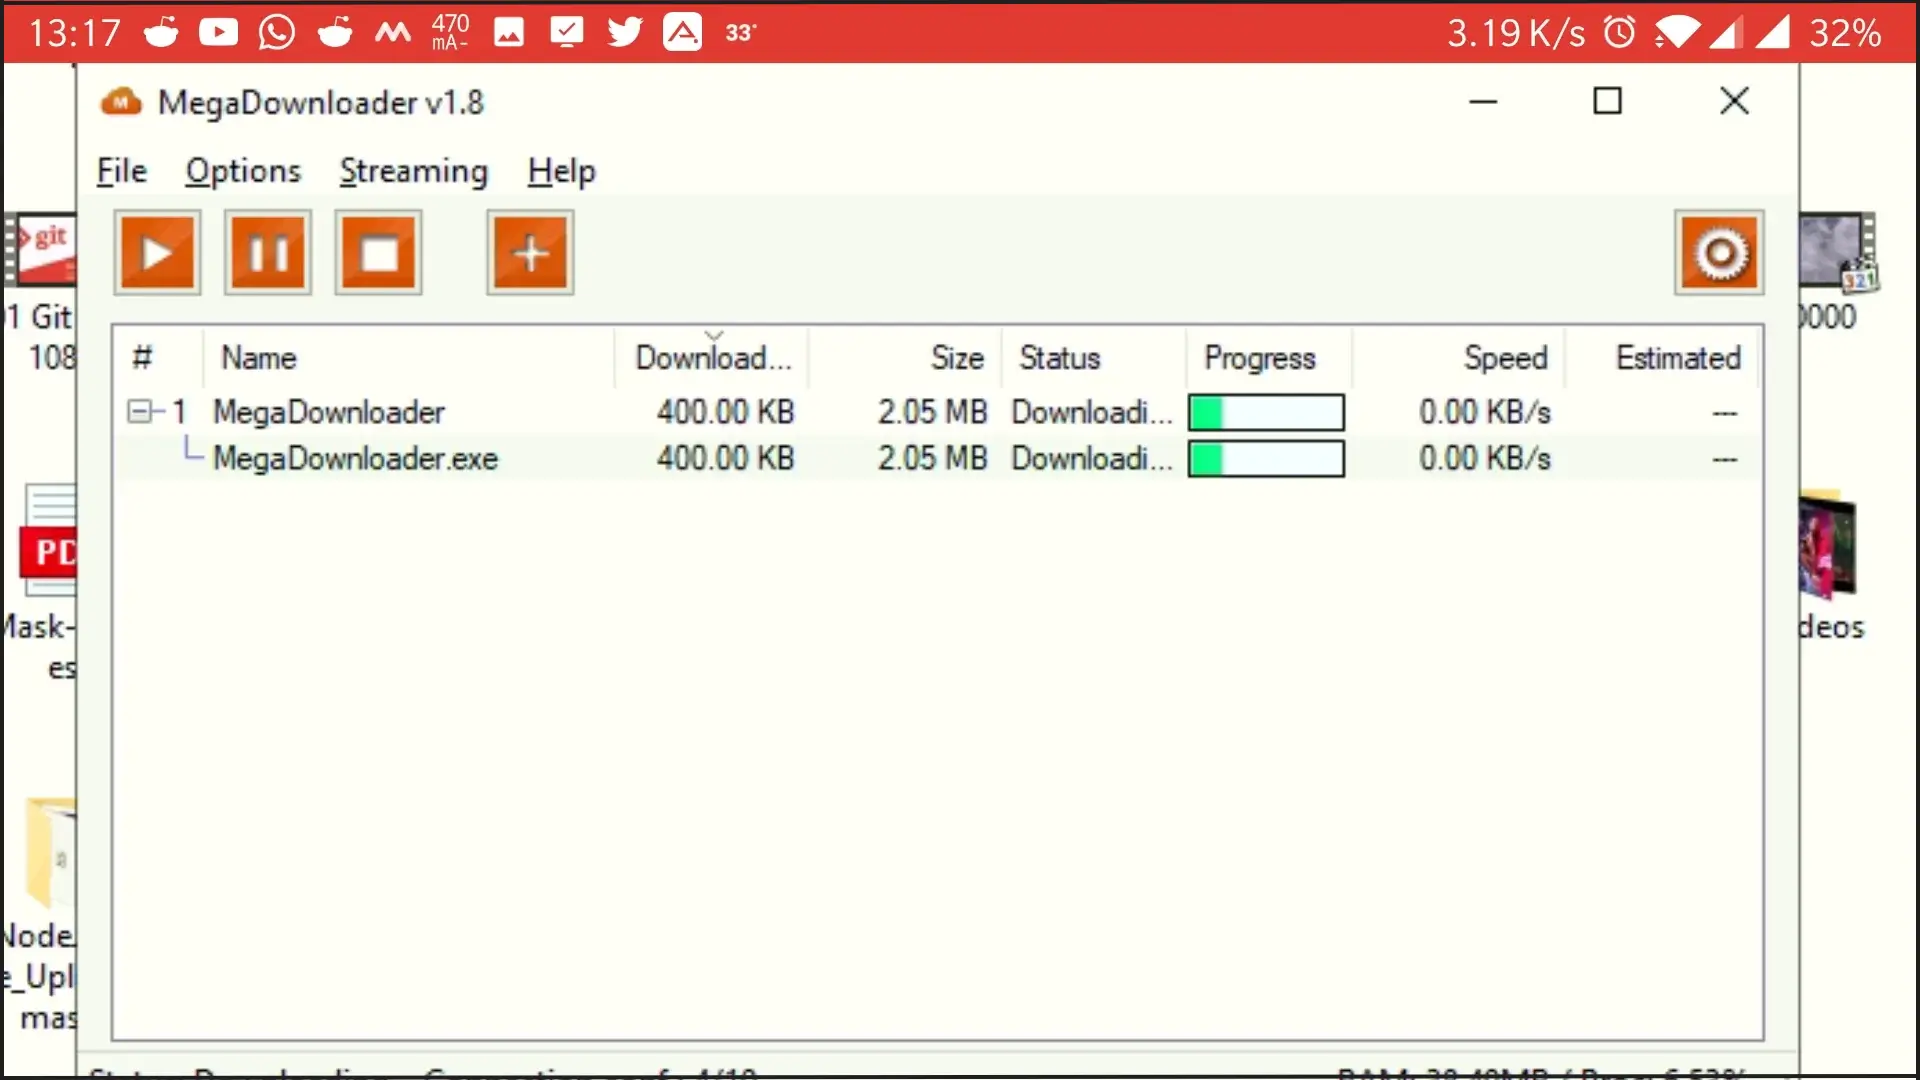
Task: Open the Help menu
Action: [x=562, y=171]
